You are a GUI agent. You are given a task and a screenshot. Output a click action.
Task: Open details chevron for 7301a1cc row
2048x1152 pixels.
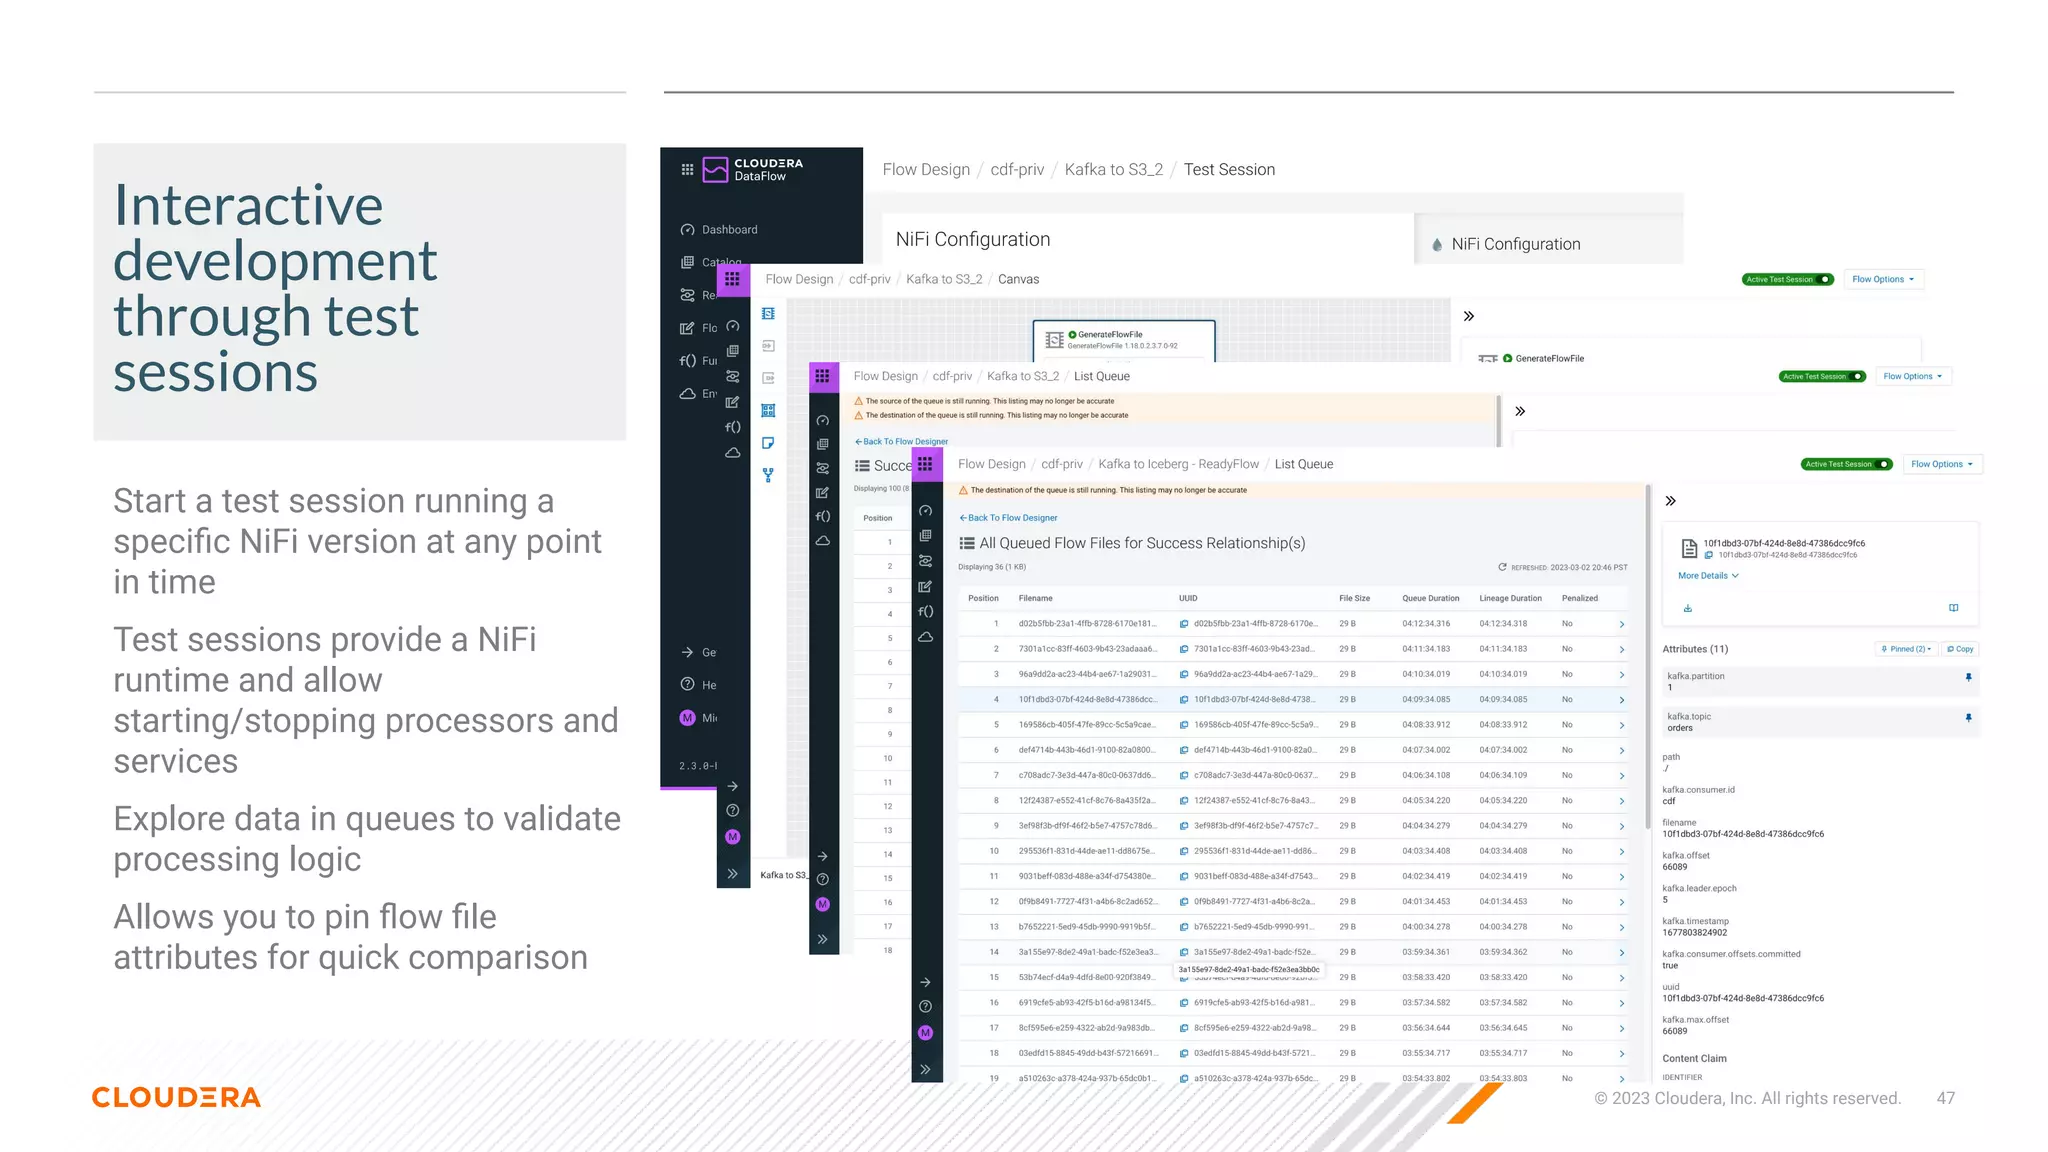coord(1622,650)
